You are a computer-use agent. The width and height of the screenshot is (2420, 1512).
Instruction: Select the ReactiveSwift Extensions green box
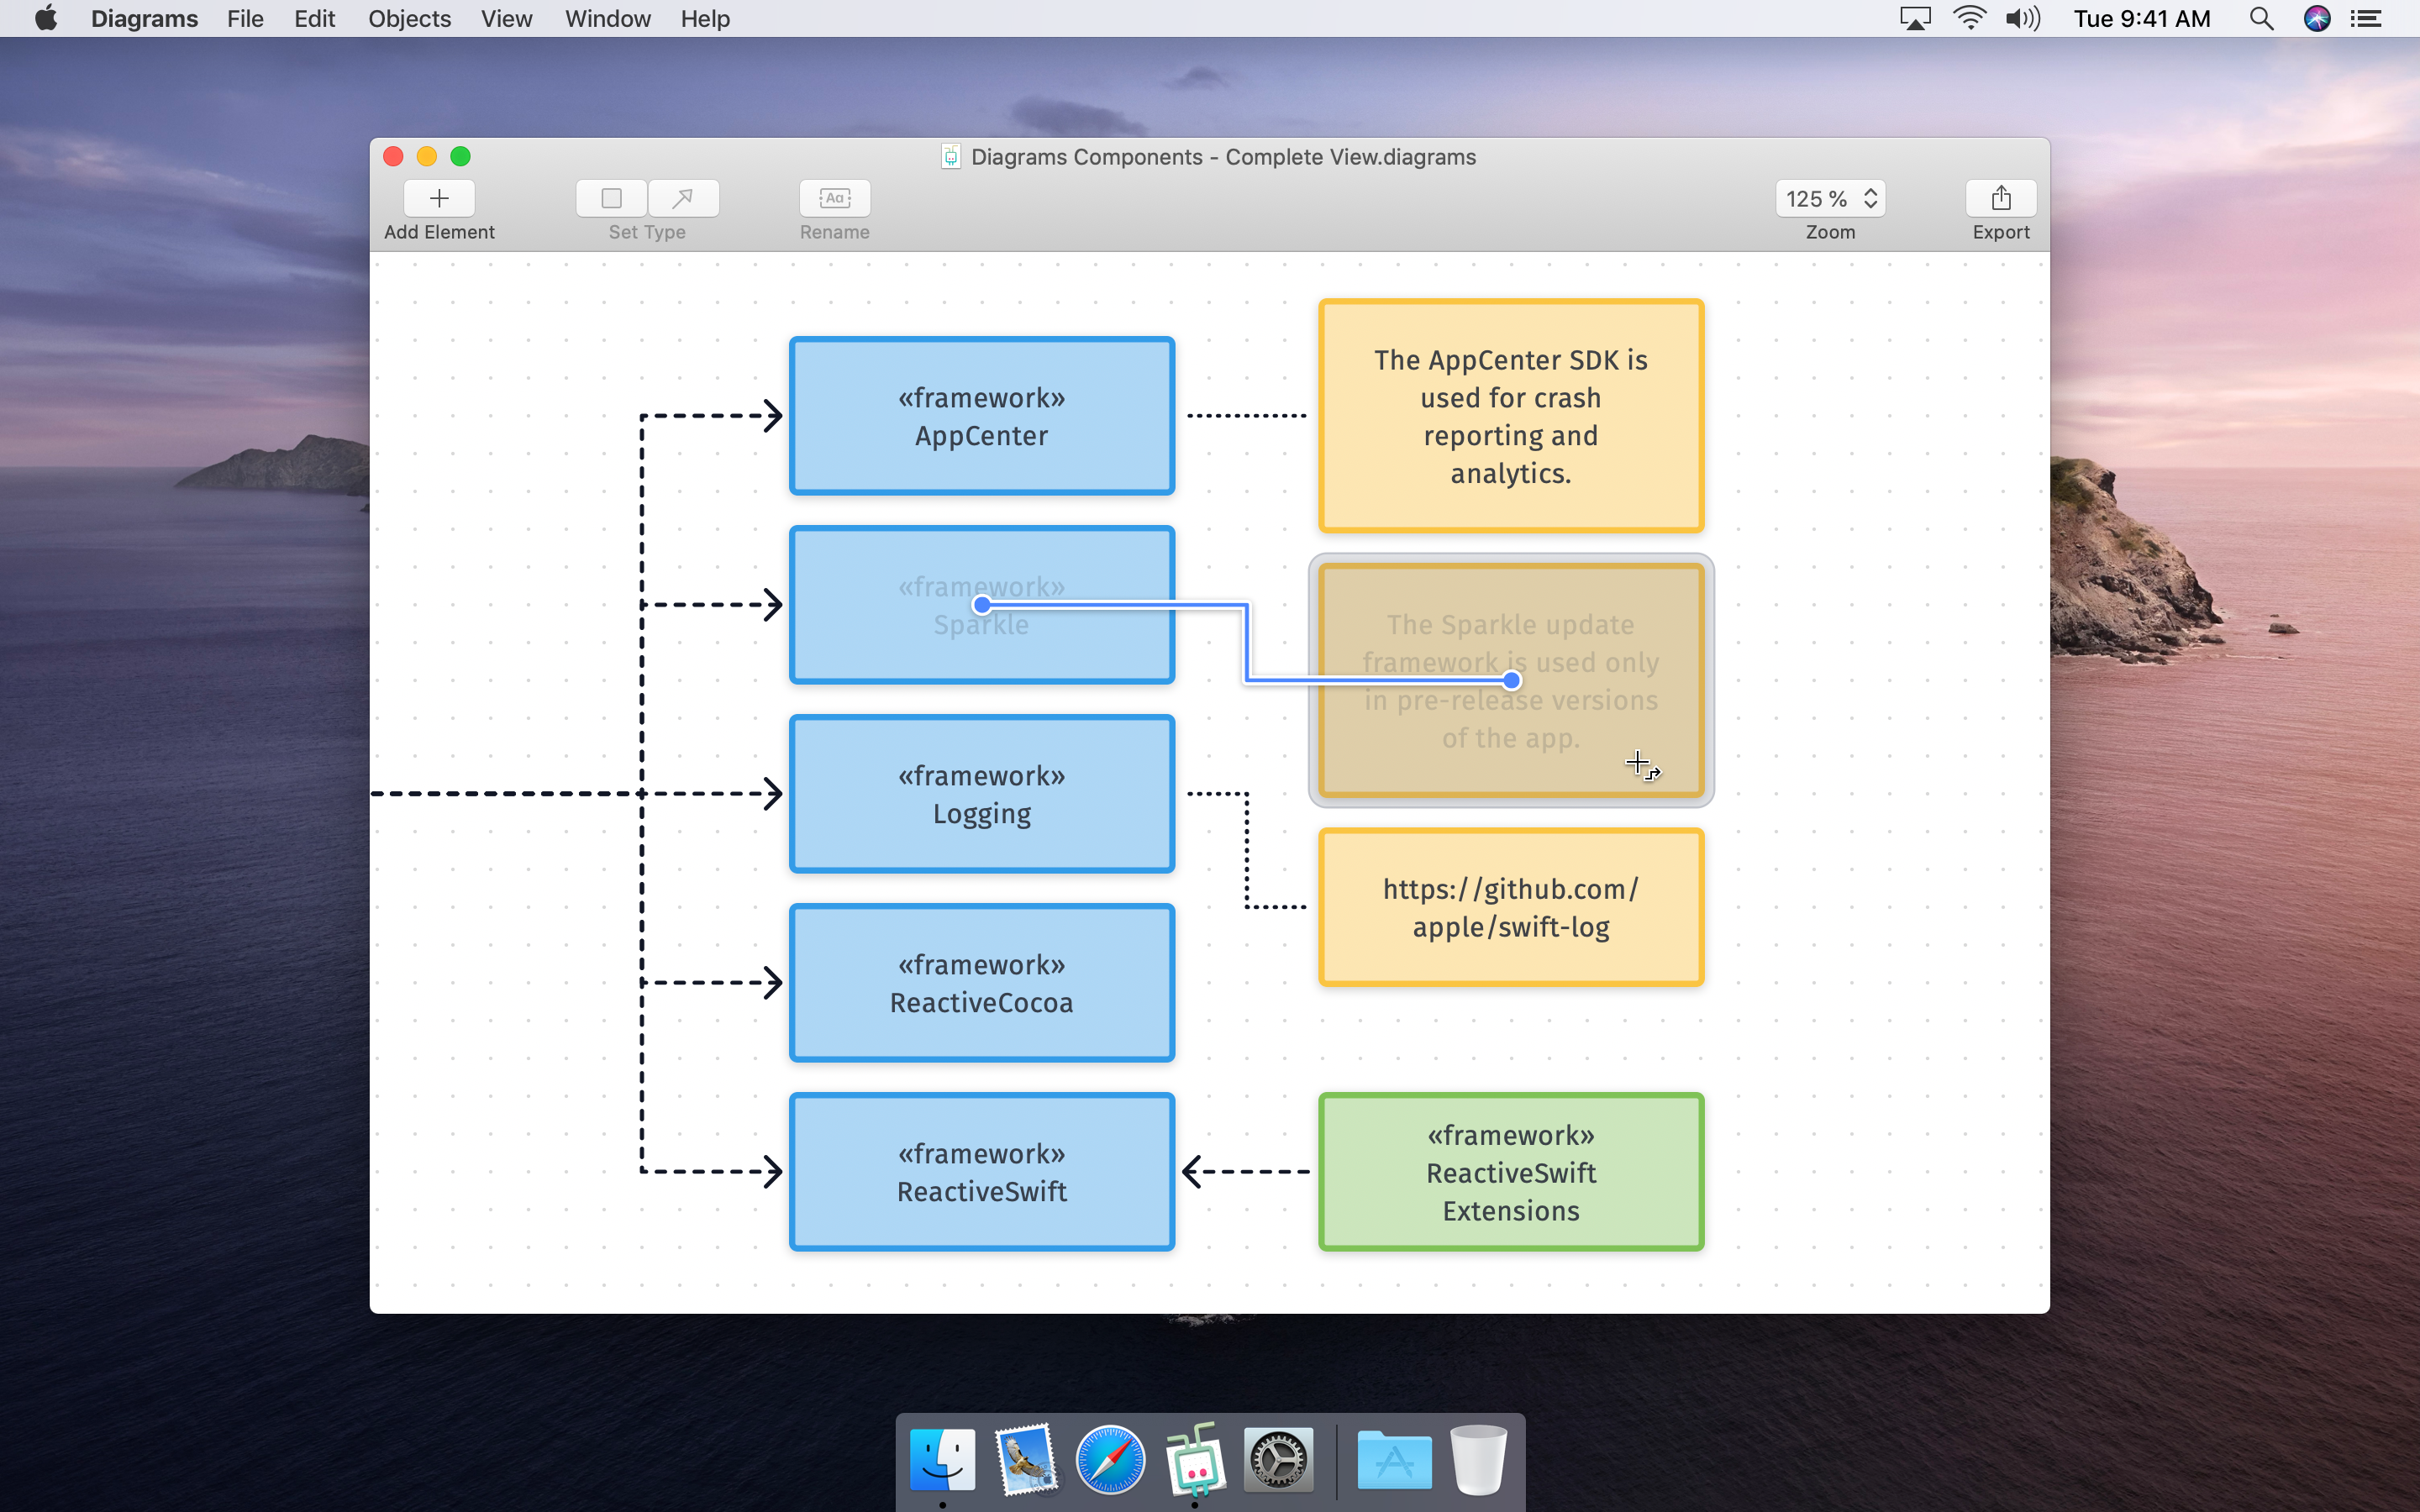(x=1510, y=1172)
